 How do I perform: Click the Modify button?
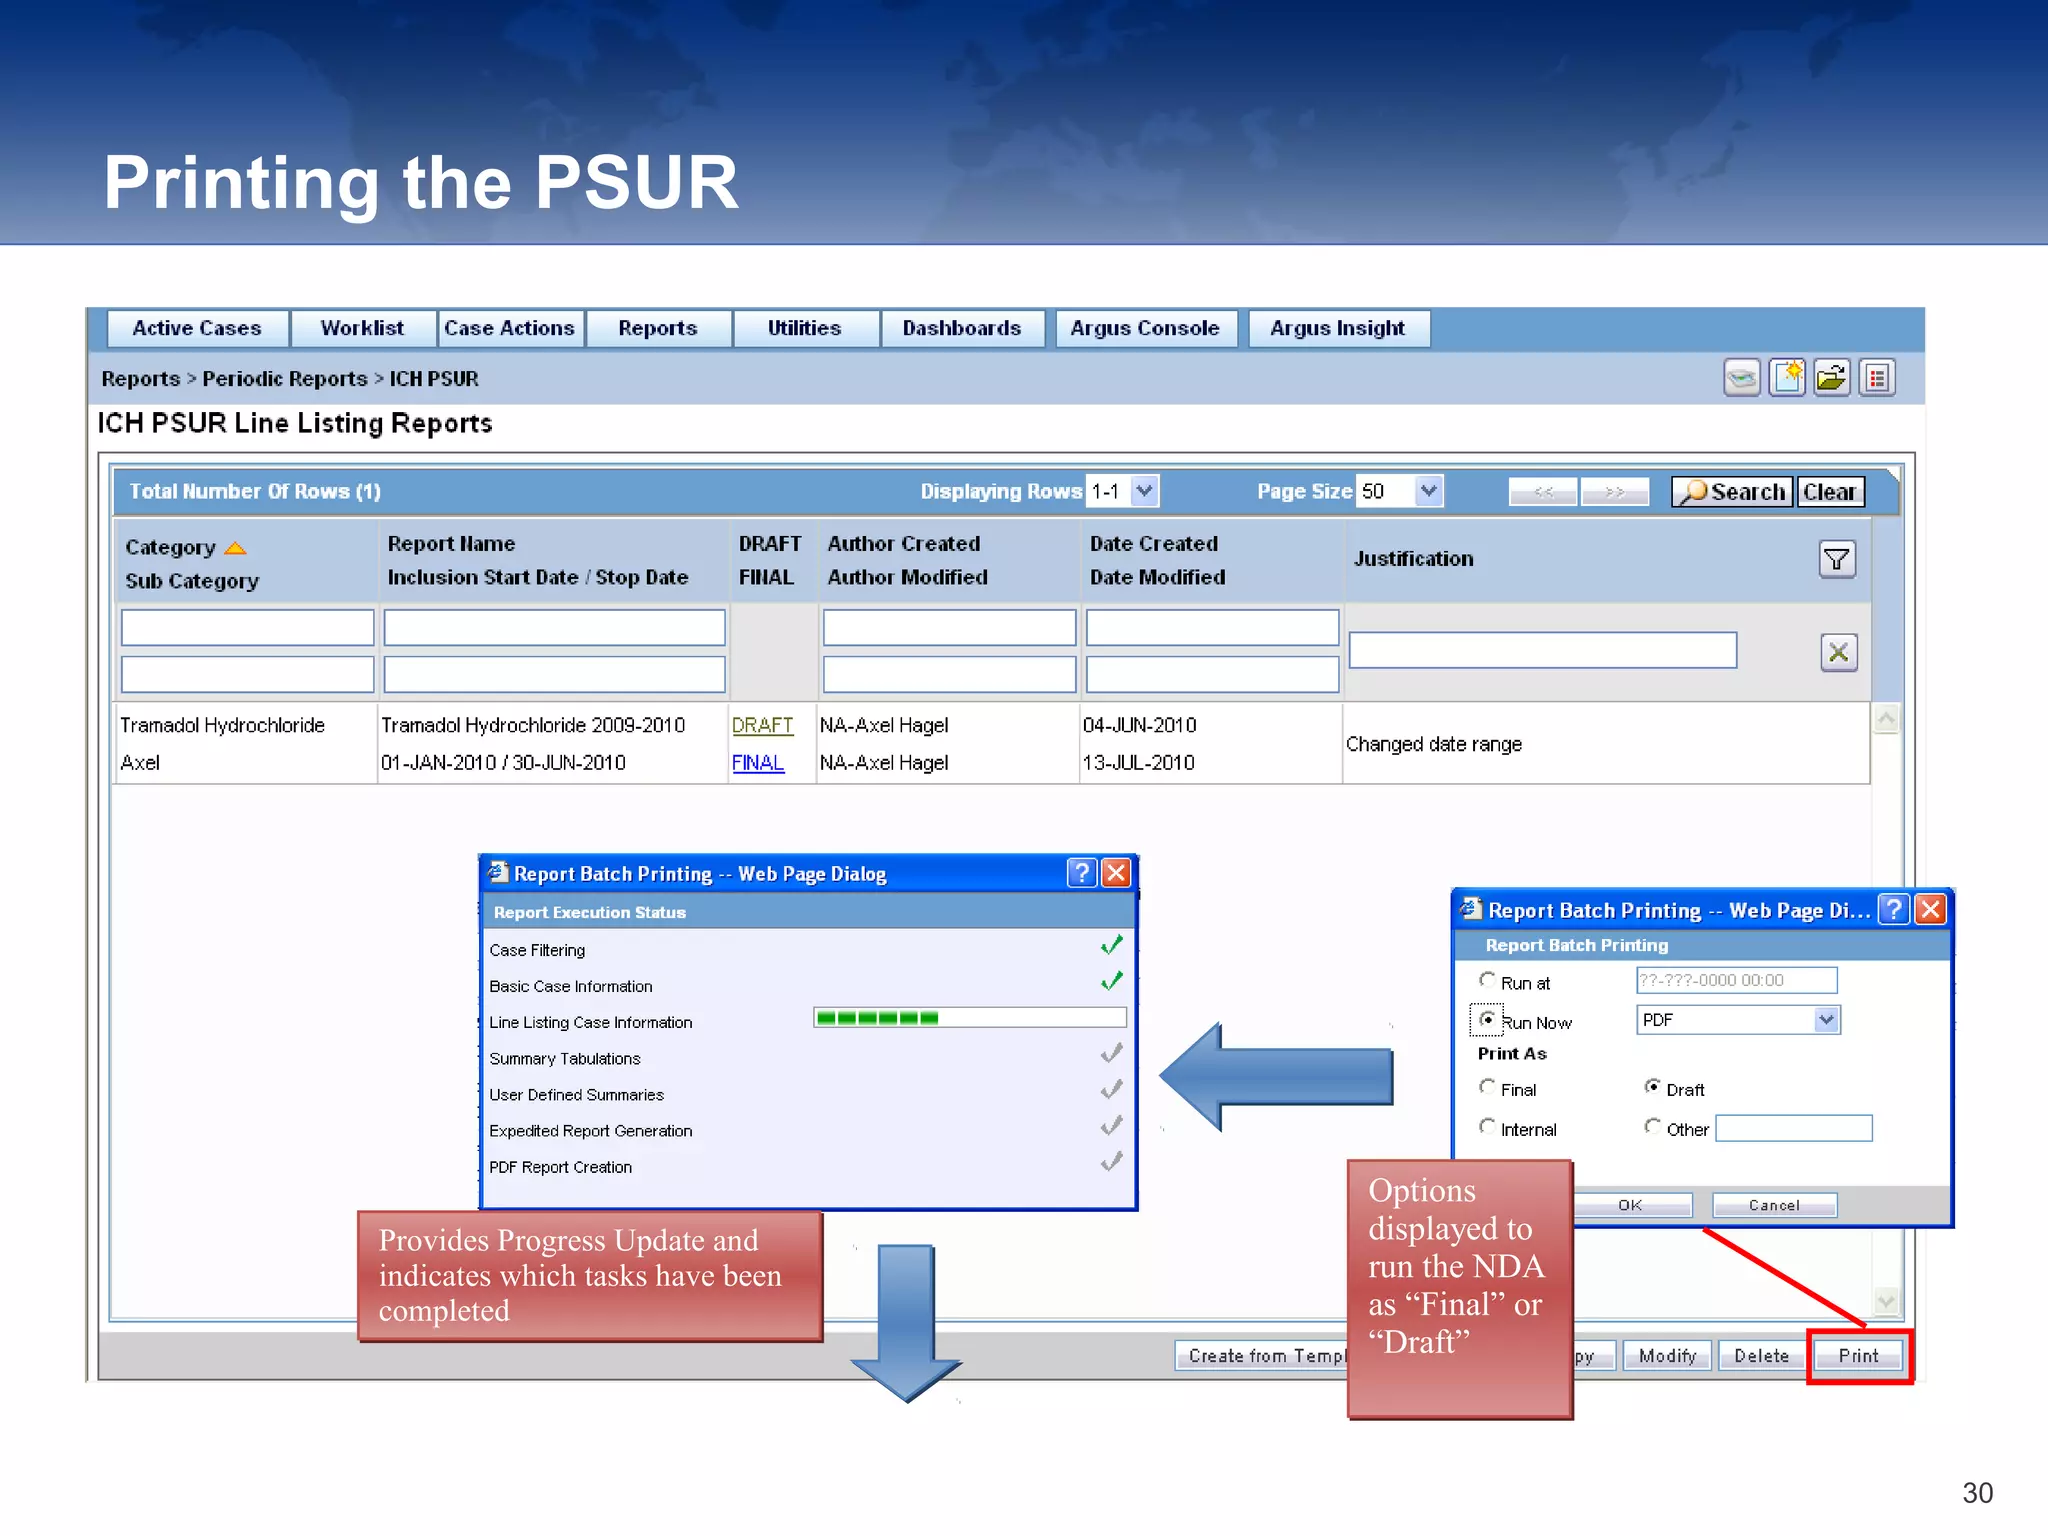point(1667,1356)
